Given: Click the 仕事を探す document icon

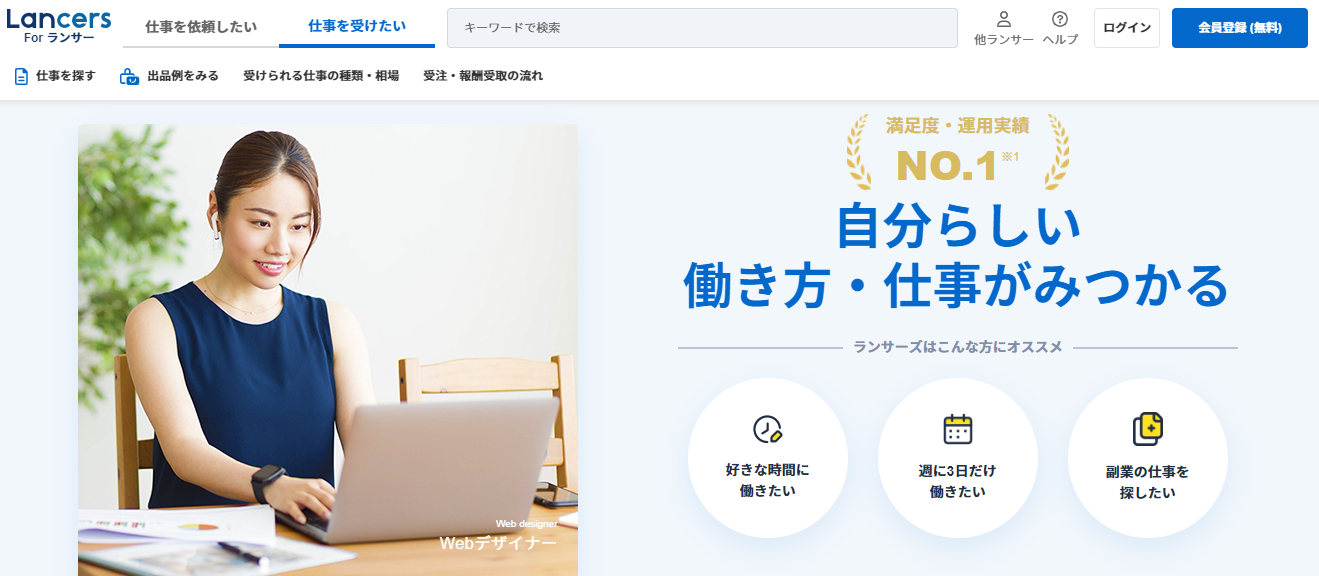Looking at the screenshot, I should point(21,76).
